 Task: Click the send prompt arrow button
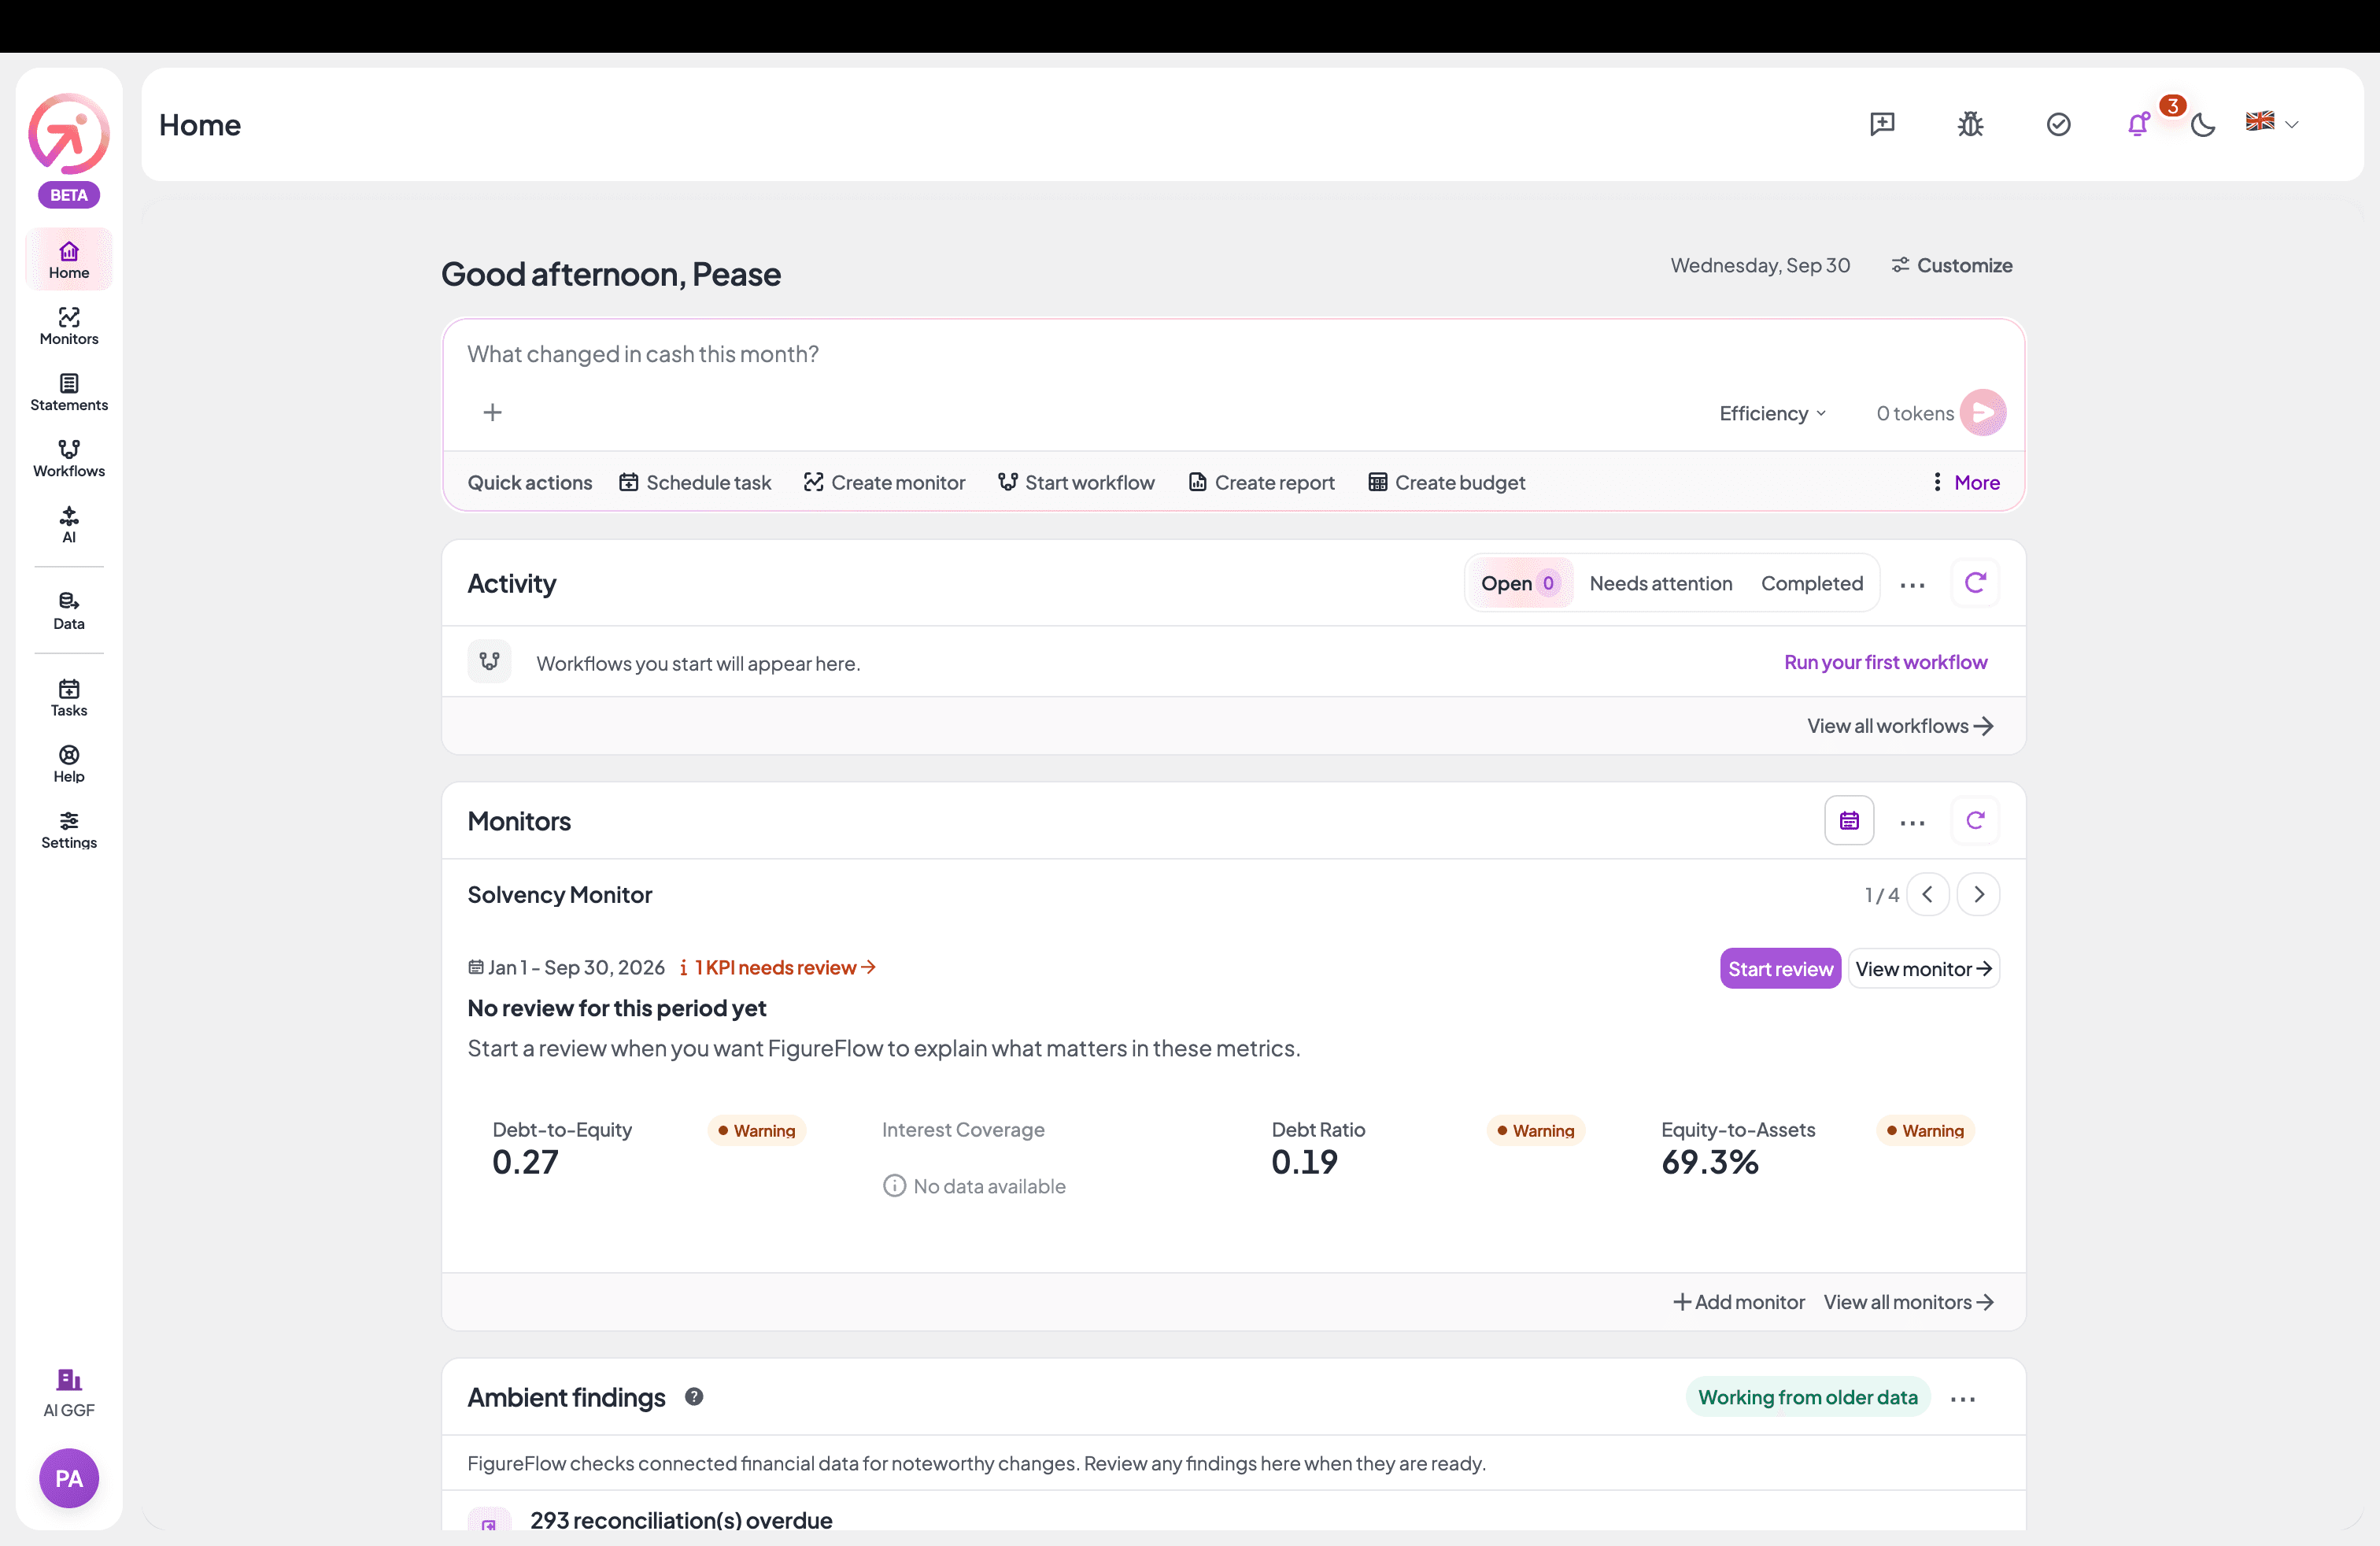click(x=1982, y=412)
